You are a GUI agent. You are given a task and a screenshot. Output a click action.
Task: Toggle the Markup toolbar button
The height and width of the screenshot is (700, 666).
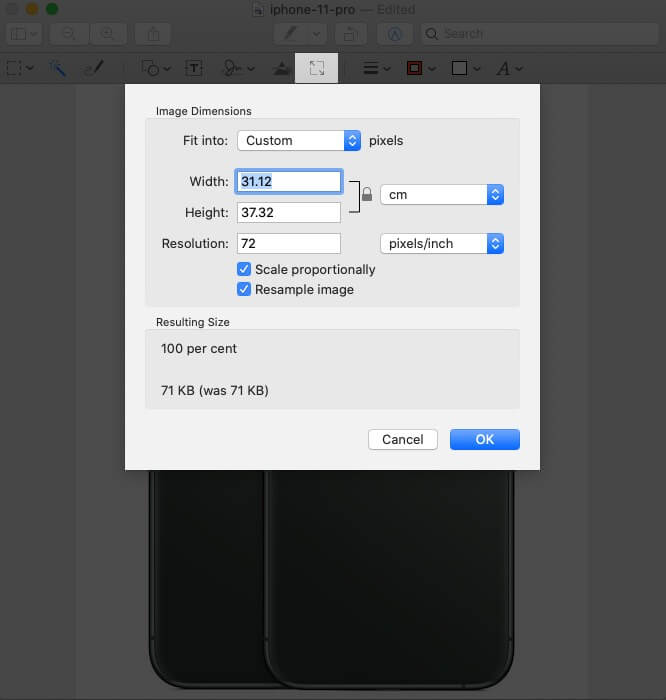tap(395, 34)
